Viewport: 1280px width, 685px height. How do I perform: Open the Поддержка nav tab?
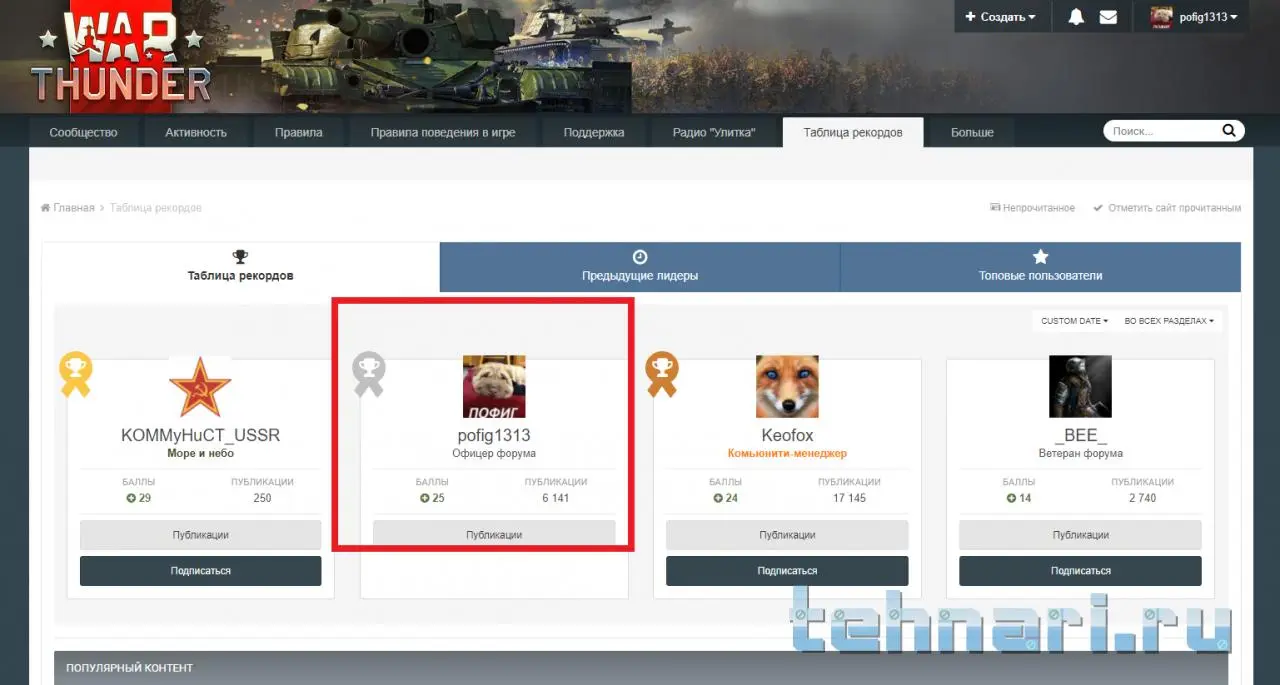[x=594, y=132]
